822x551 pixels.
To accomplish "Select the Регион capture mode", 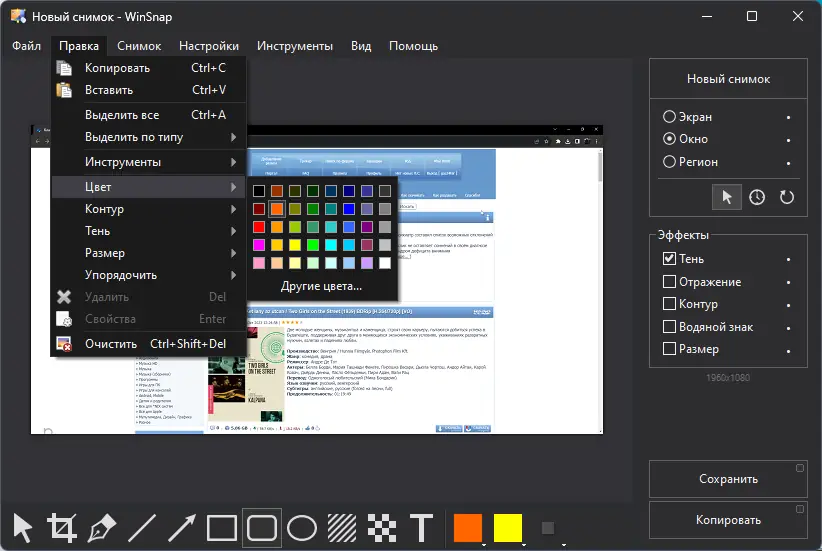I will coord(690,162).
